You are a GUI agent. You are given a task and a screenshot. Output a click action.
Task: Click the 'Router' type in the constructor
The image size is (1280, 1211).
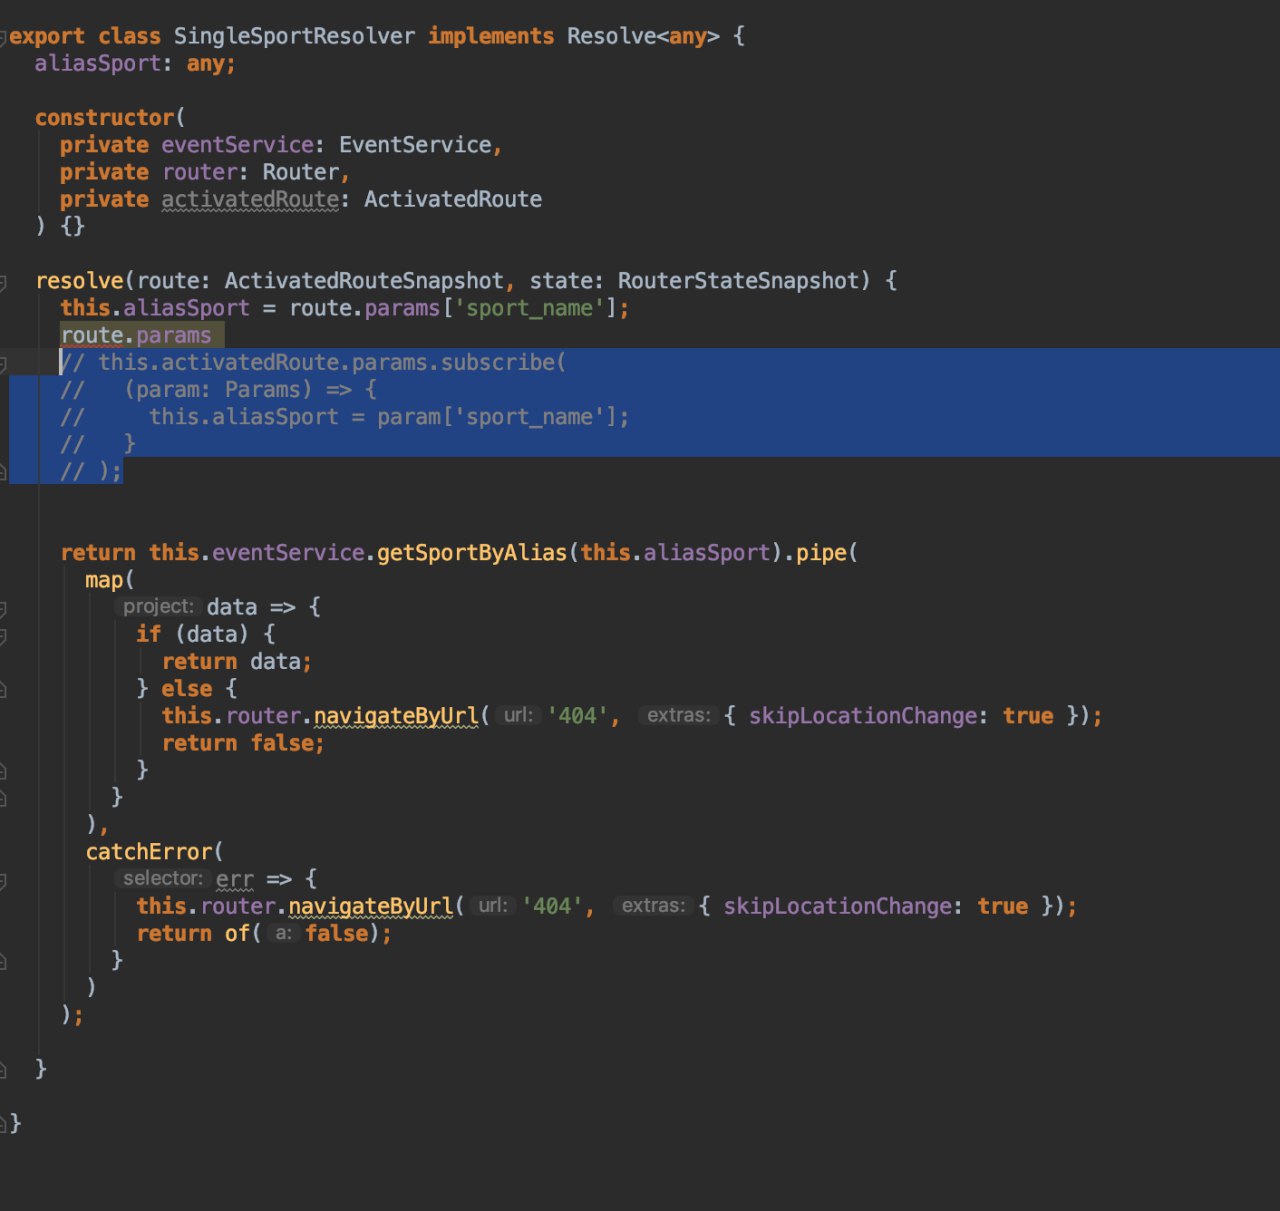pos(301,172)
